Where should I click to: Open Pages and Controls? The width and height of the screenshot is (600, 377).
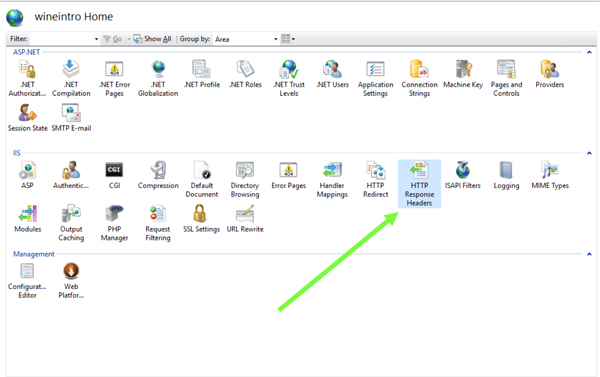506,78
